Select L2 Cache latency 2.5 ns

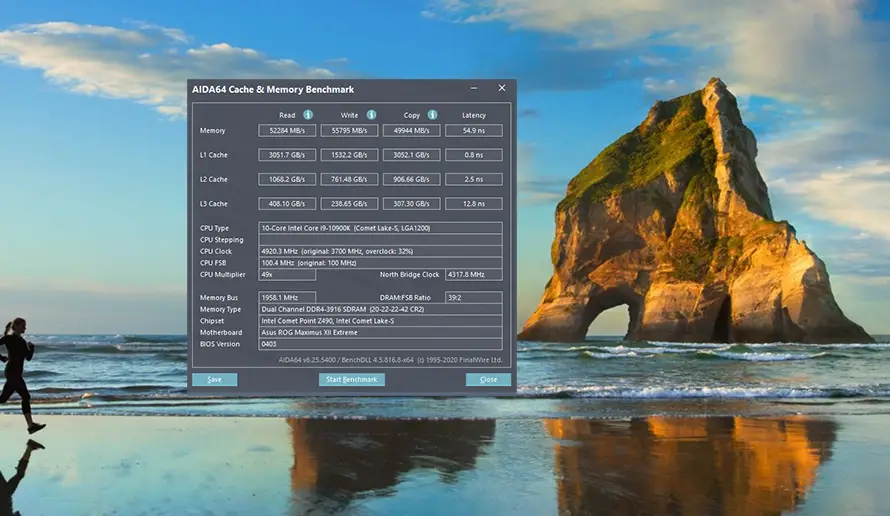point(474,179)
